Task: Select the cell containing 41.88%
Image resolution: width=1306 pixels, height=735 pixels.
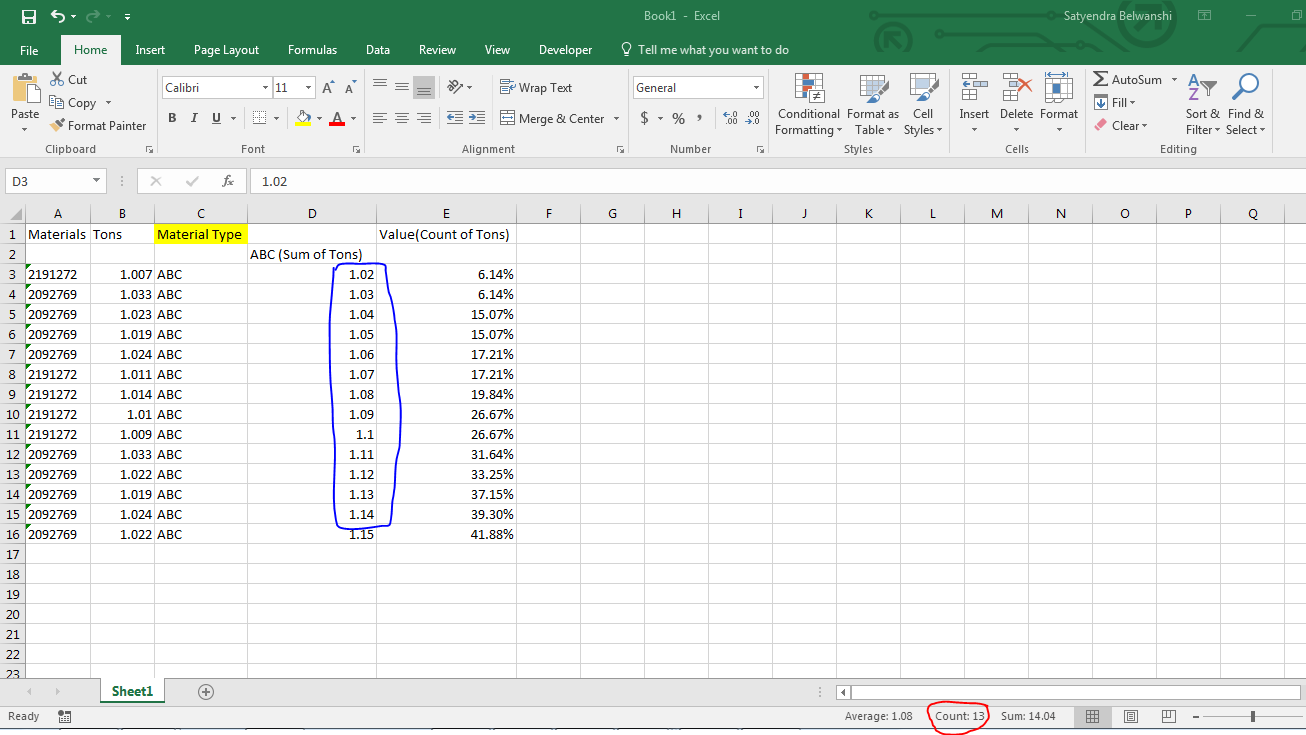Action: pyautogui.click(x=446, y=534)
